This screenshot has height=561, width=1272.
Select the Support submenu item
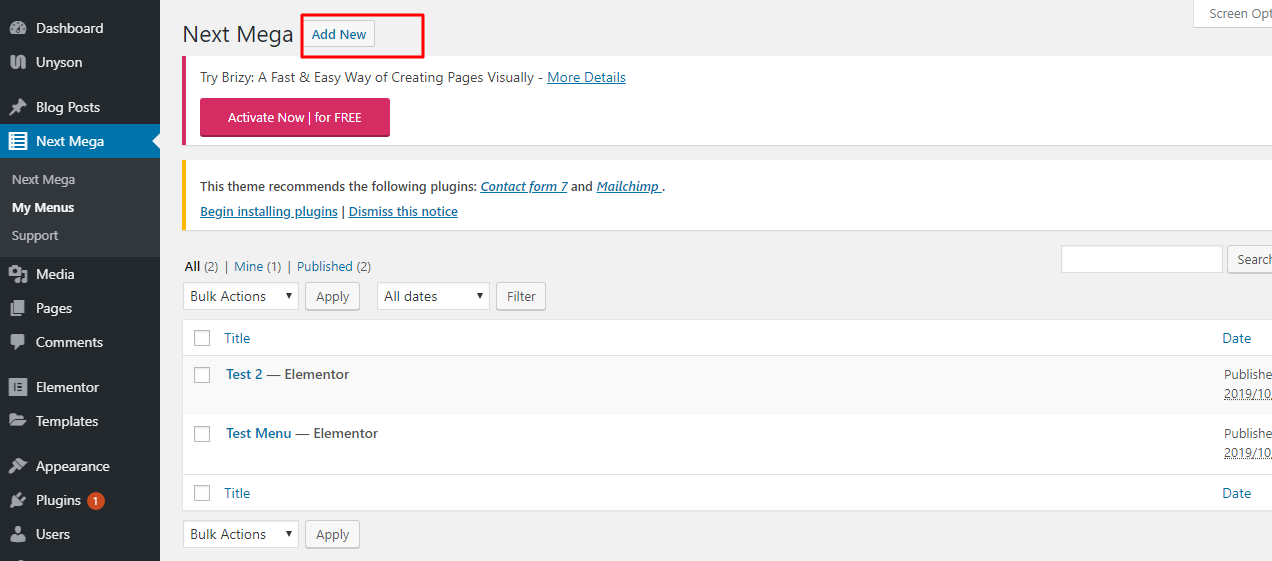pyautogui.click(x=35, y=236)
